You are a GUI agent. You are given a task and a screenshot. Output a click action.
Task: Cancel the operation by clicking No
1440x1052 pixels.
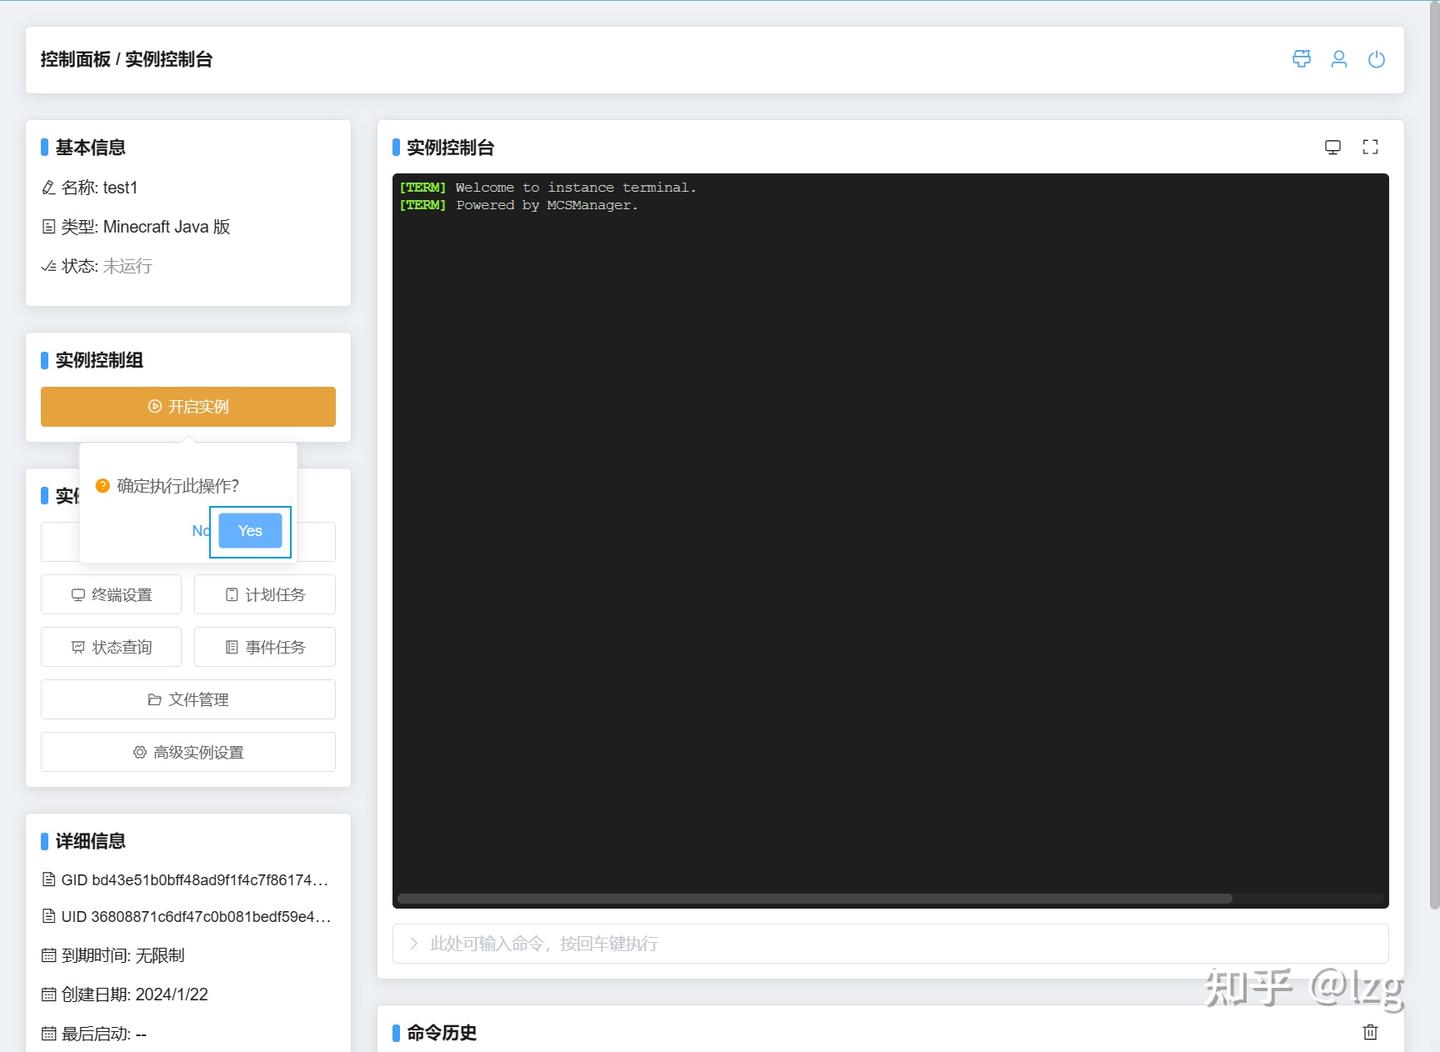click(x=200, y=530)
